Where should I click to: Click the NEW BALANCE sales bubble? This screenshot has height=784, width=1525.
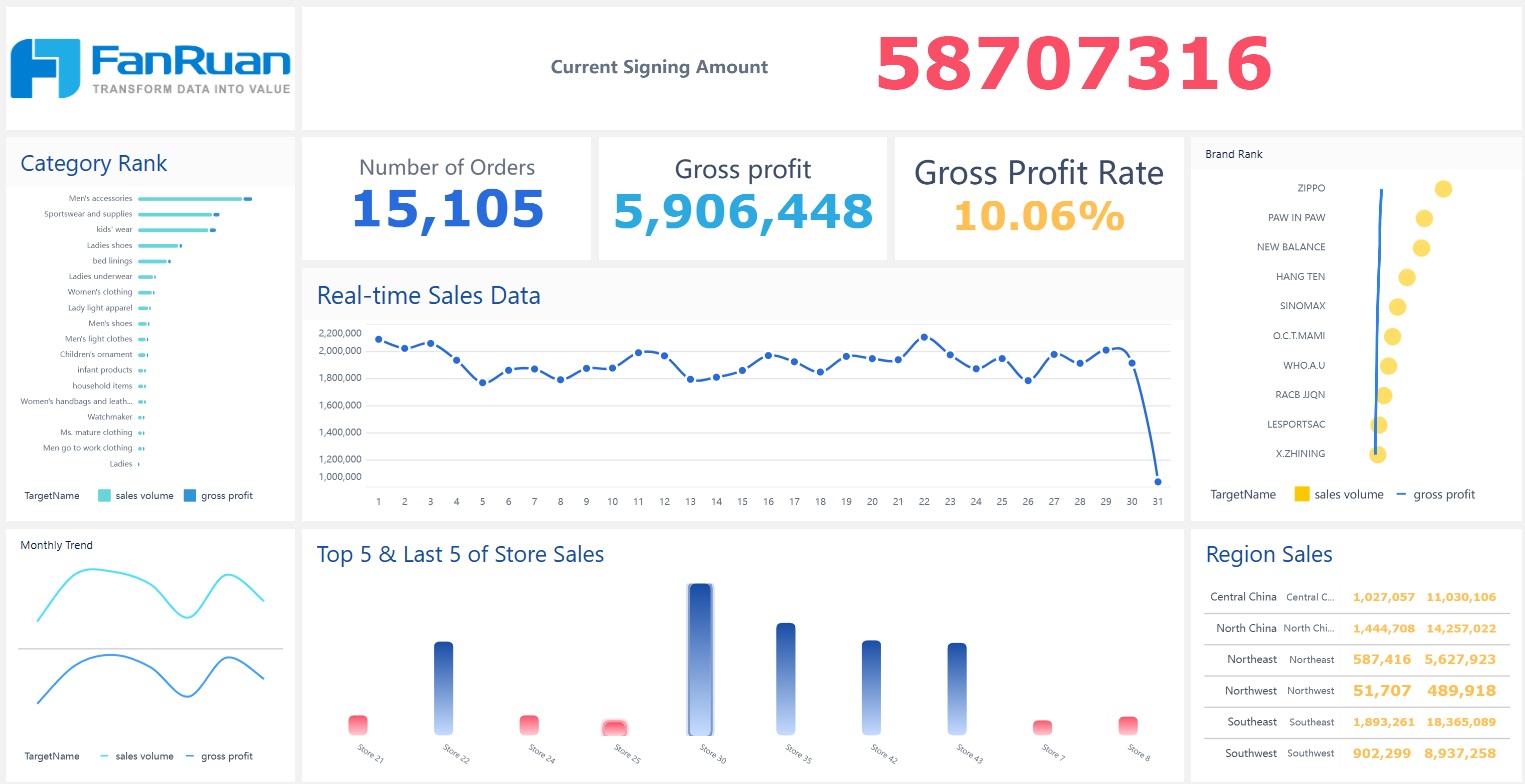tap(1421, 248)
